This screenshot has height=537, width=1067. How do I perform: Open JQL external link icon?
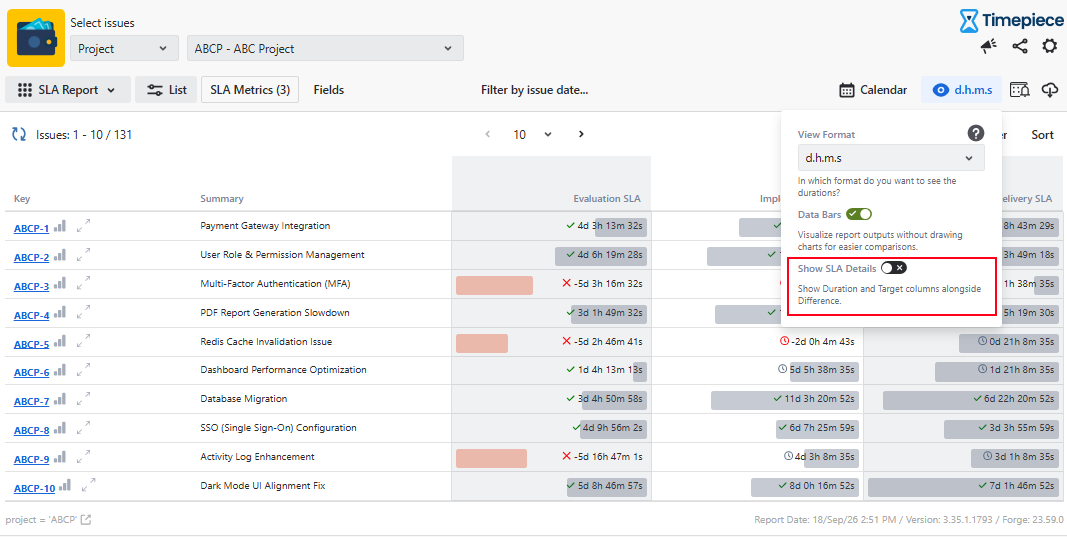point(86,520)
